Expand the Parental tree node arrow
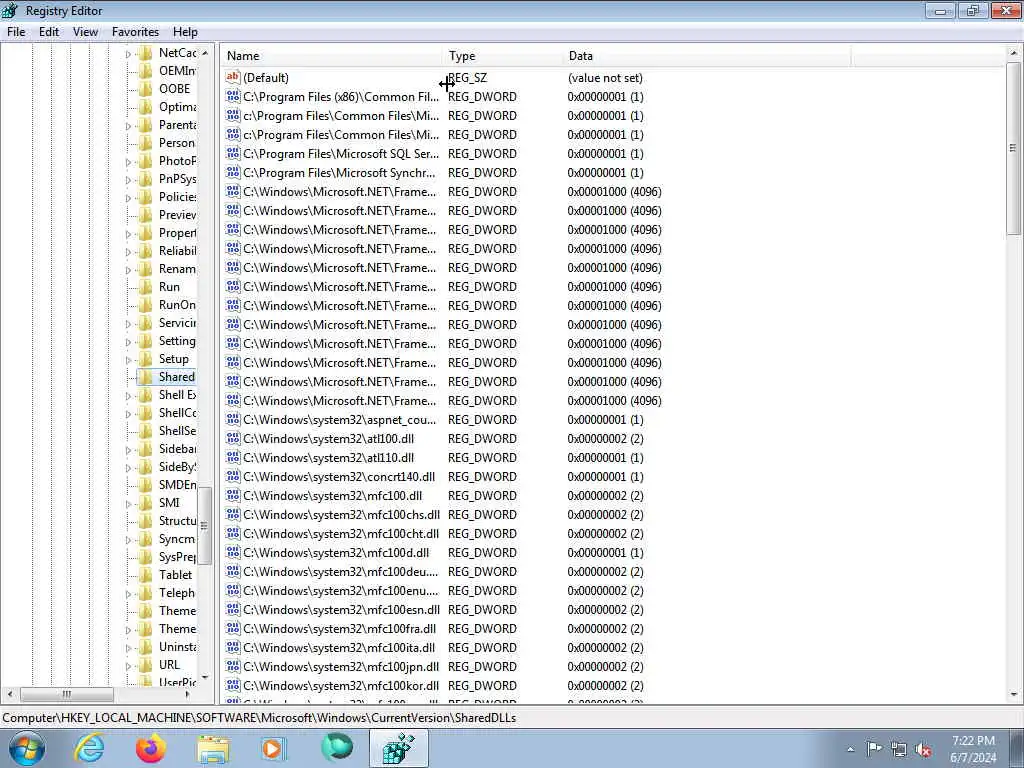Image resolution: width=1024 pixels, height=768 pixels. (128, 125)
